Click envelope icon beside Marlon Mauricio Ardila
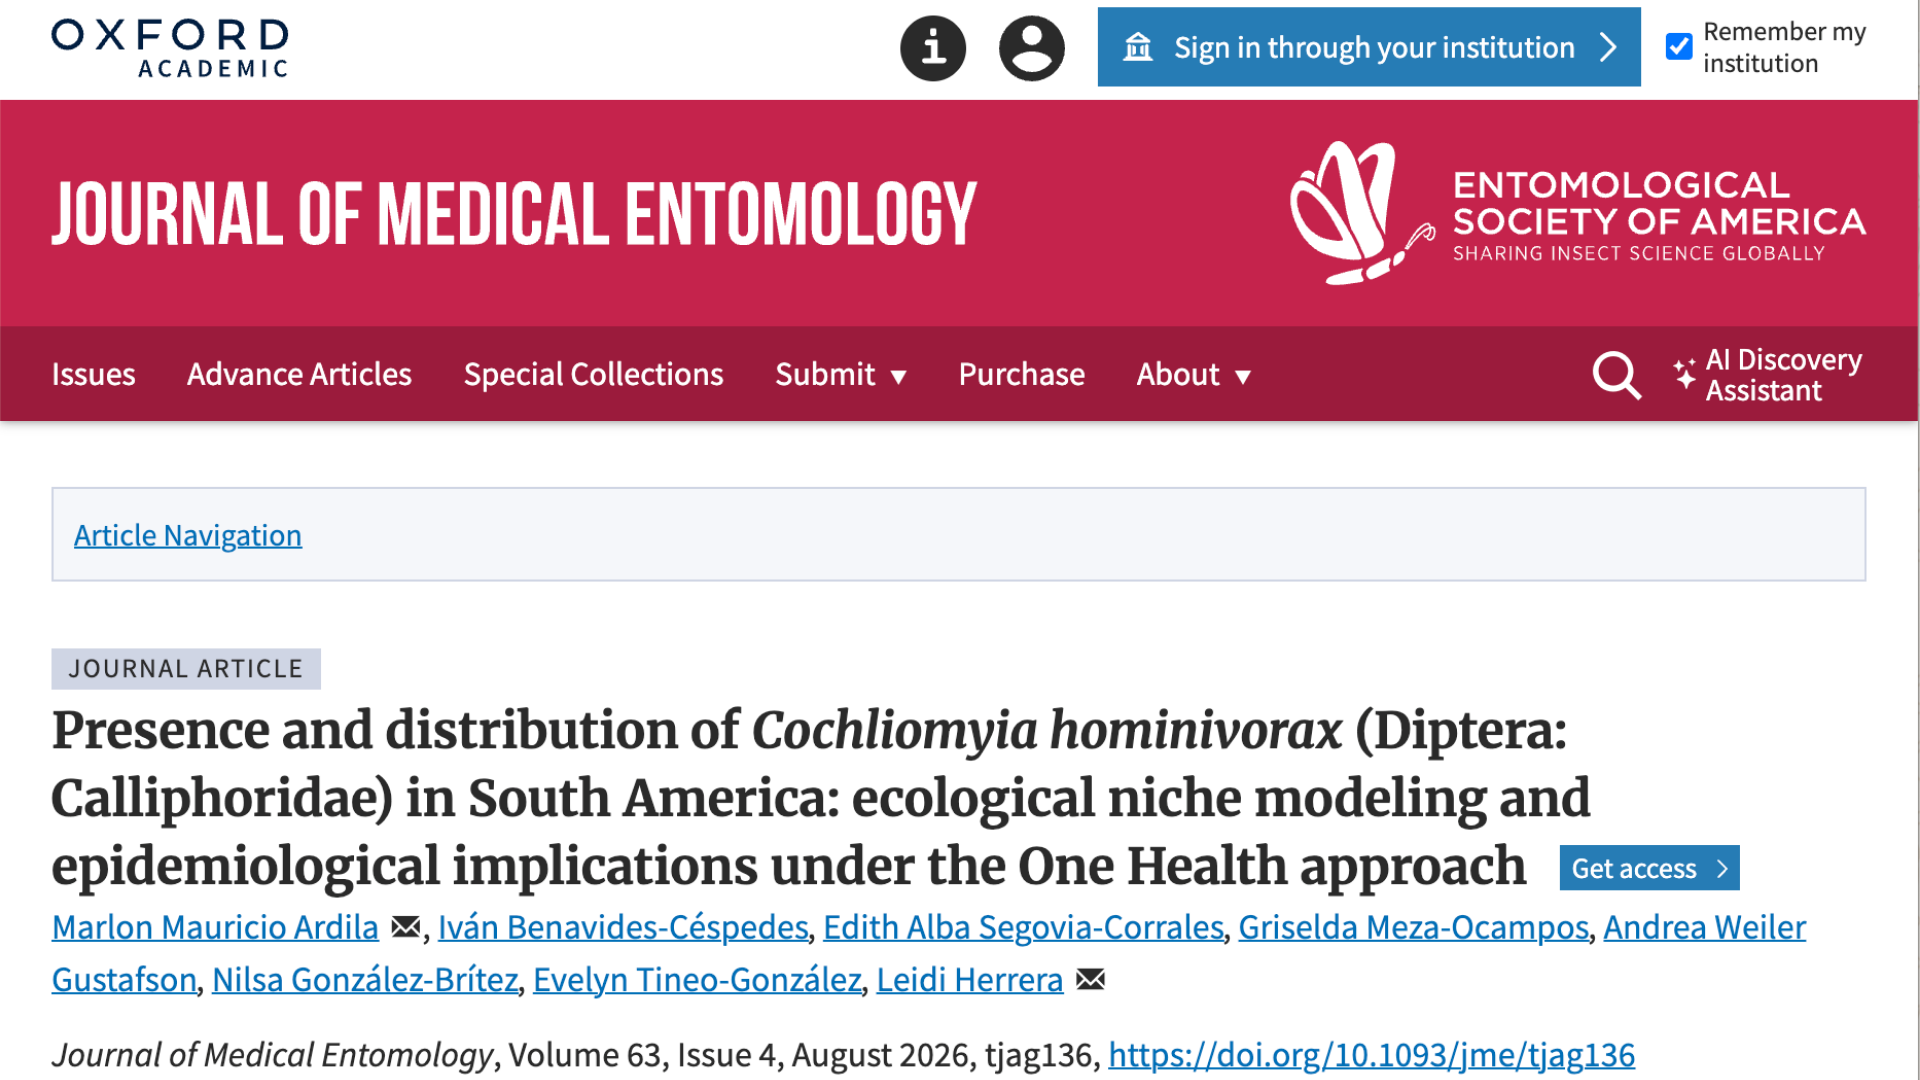1920x1080 pixels. pos(405,927)
